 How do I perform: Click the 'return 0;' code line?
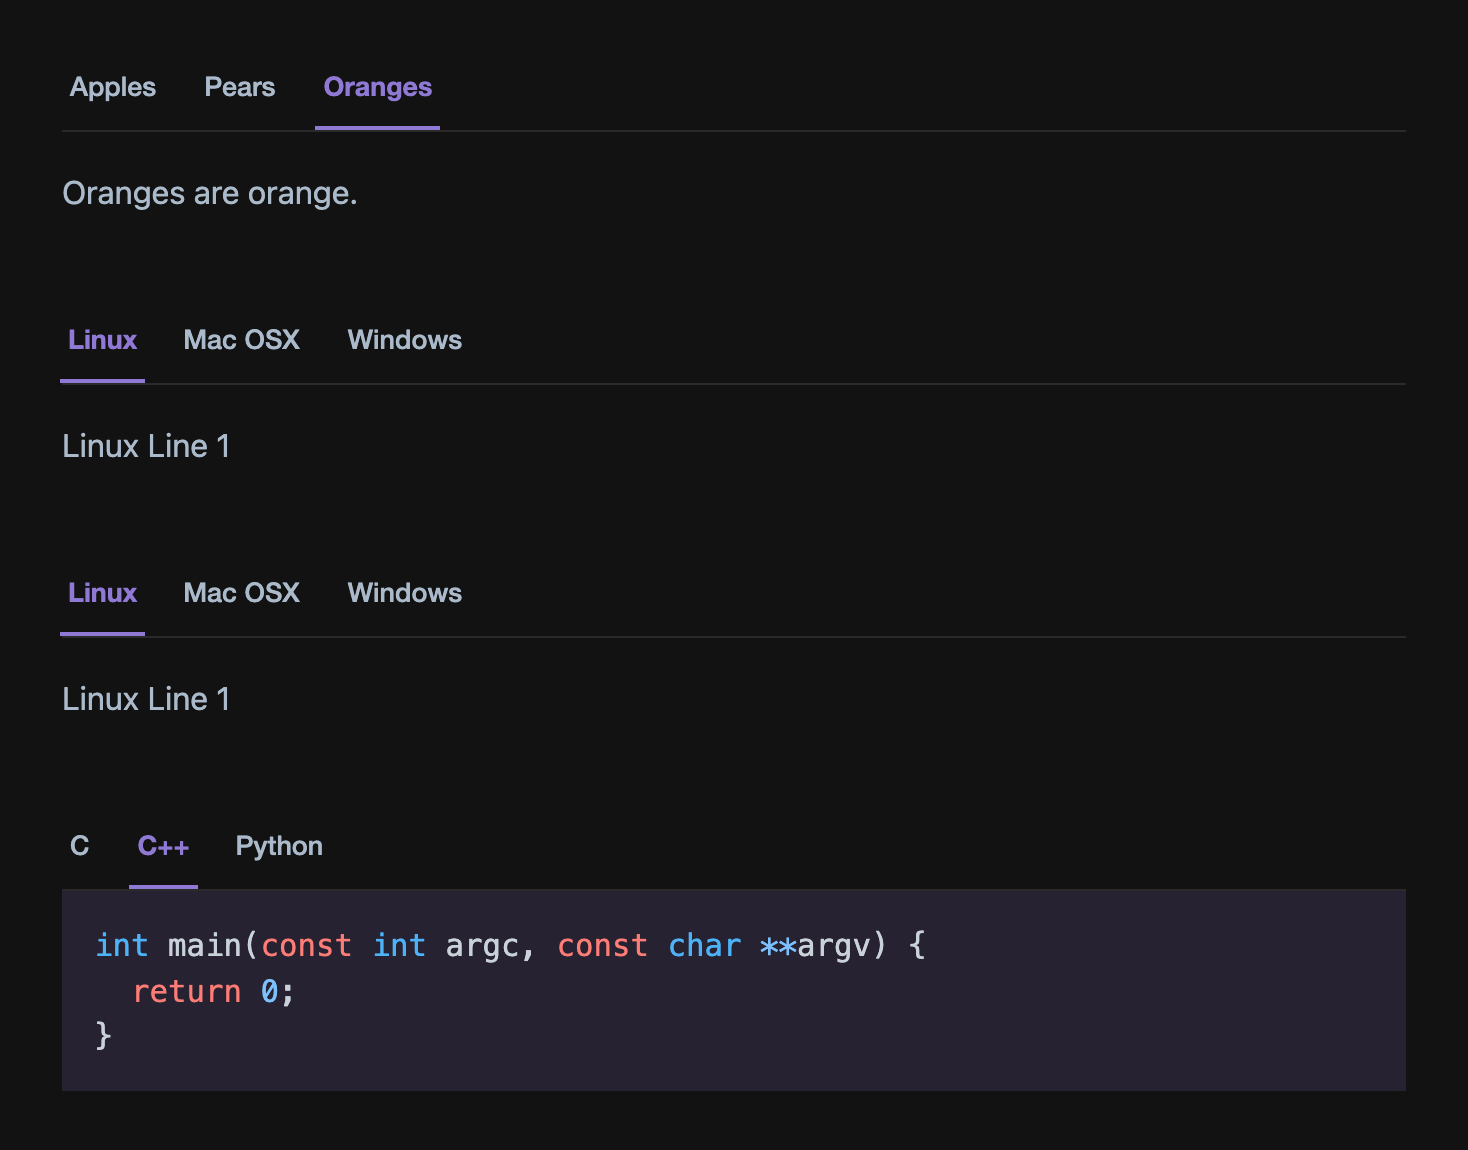(x=213, y=991)
